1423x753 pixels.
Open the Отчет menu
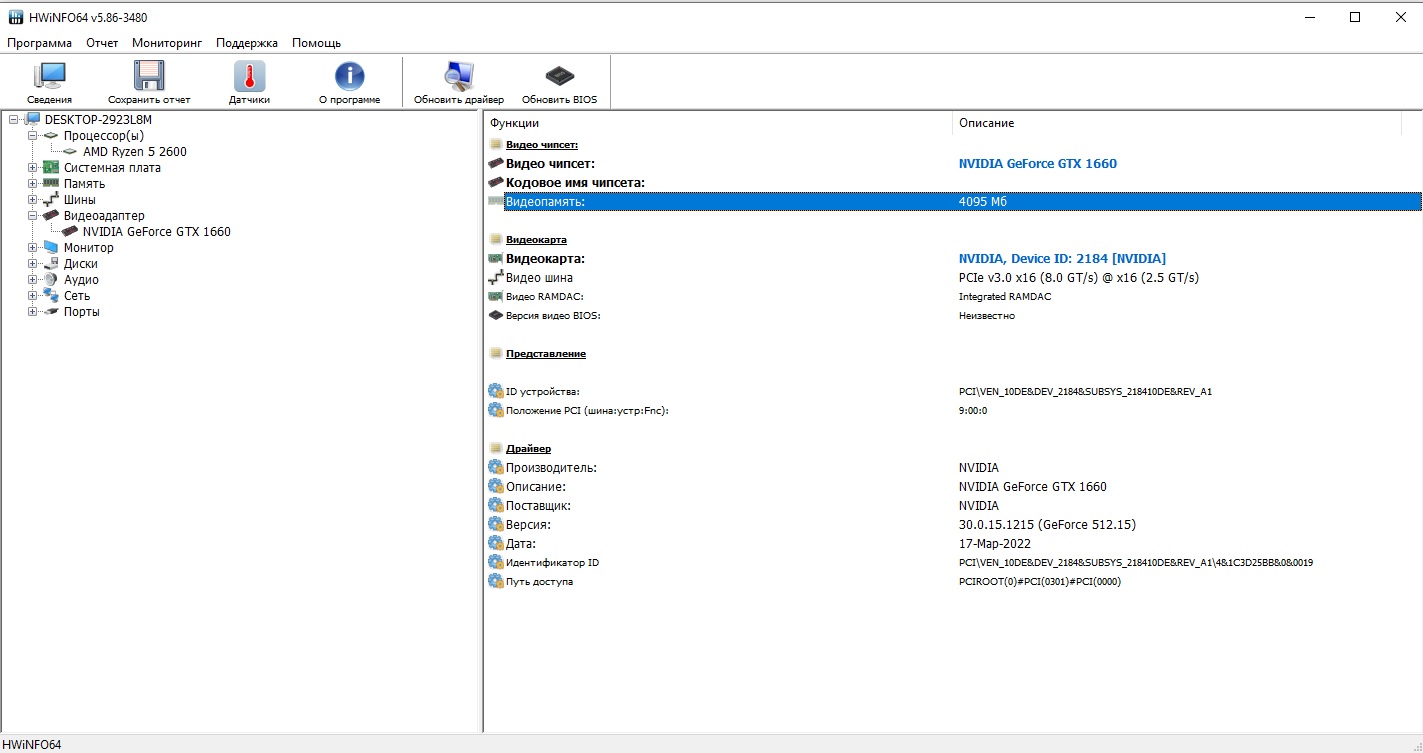(x=102, y=43)
